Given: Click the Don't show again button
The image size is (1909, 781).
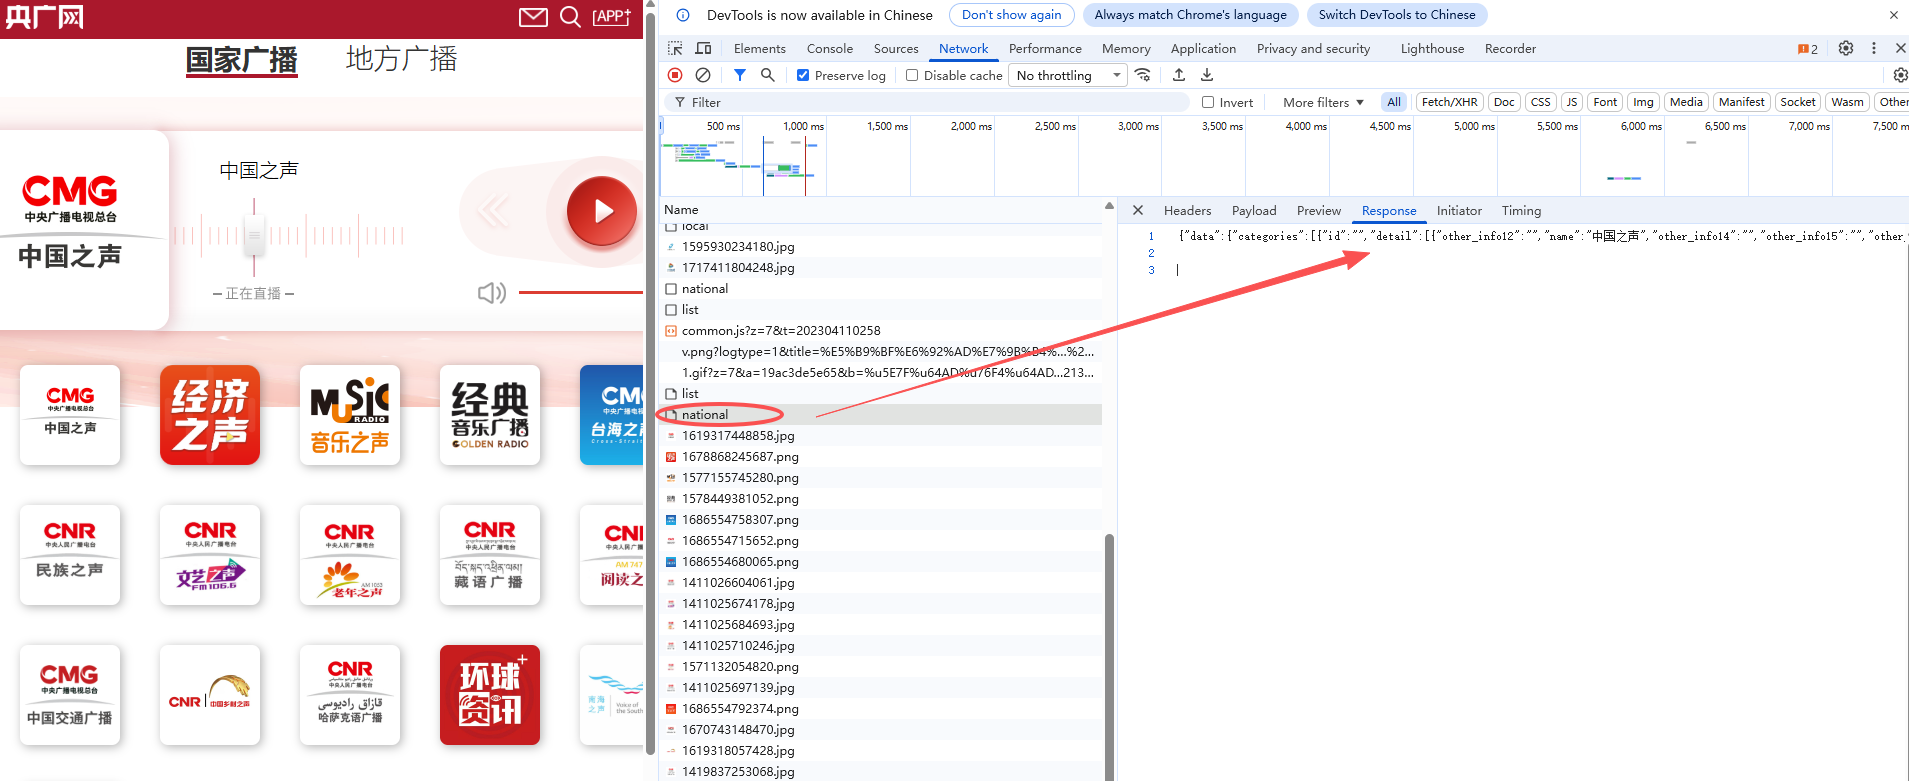Looking at the screenshot, I should [1011, 15].
